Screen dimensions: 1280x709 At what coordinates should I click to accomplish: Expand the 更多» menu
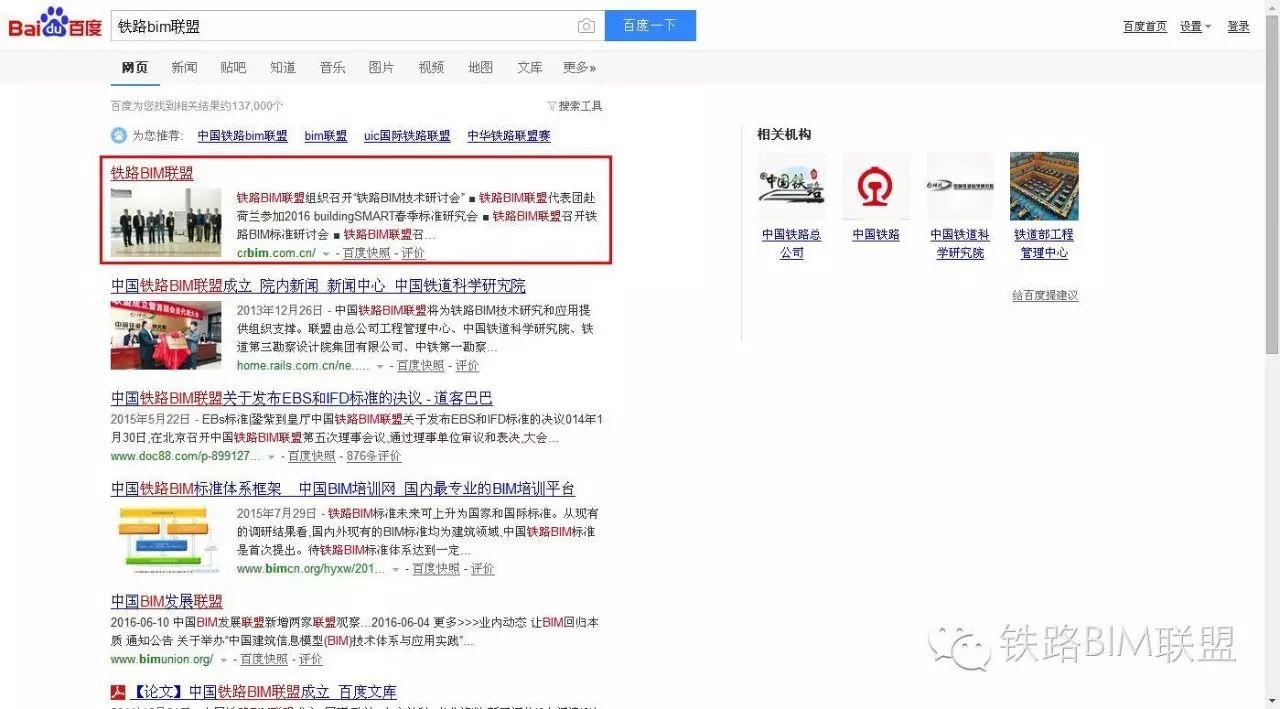tap(579, 68)
